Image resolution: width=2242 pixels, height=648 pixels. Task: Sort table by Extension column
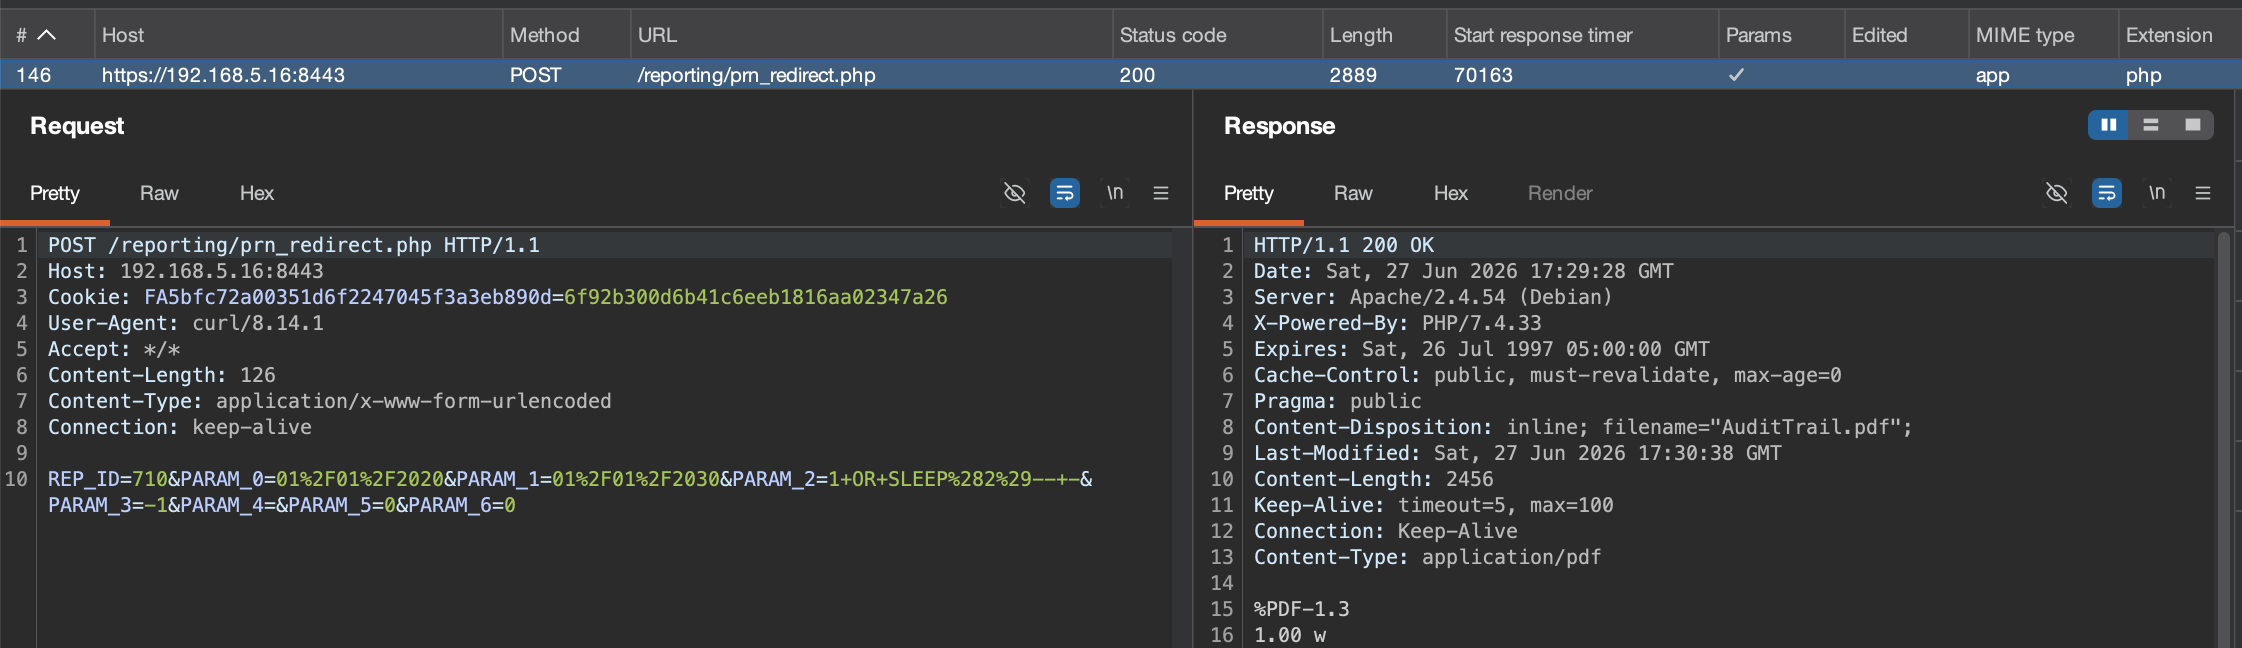(x=2180, y=35)
